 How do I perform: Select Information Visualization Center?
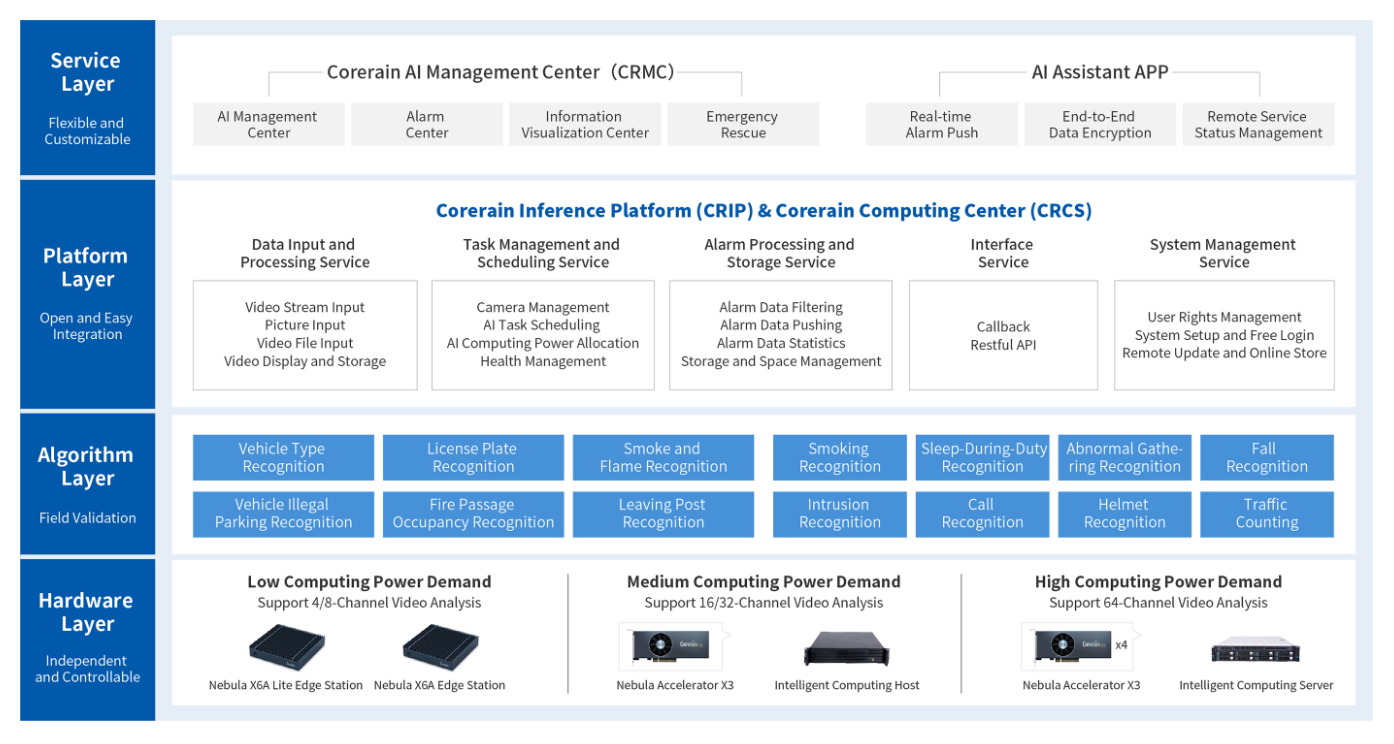pyautogui.click(x=584, y=125)
